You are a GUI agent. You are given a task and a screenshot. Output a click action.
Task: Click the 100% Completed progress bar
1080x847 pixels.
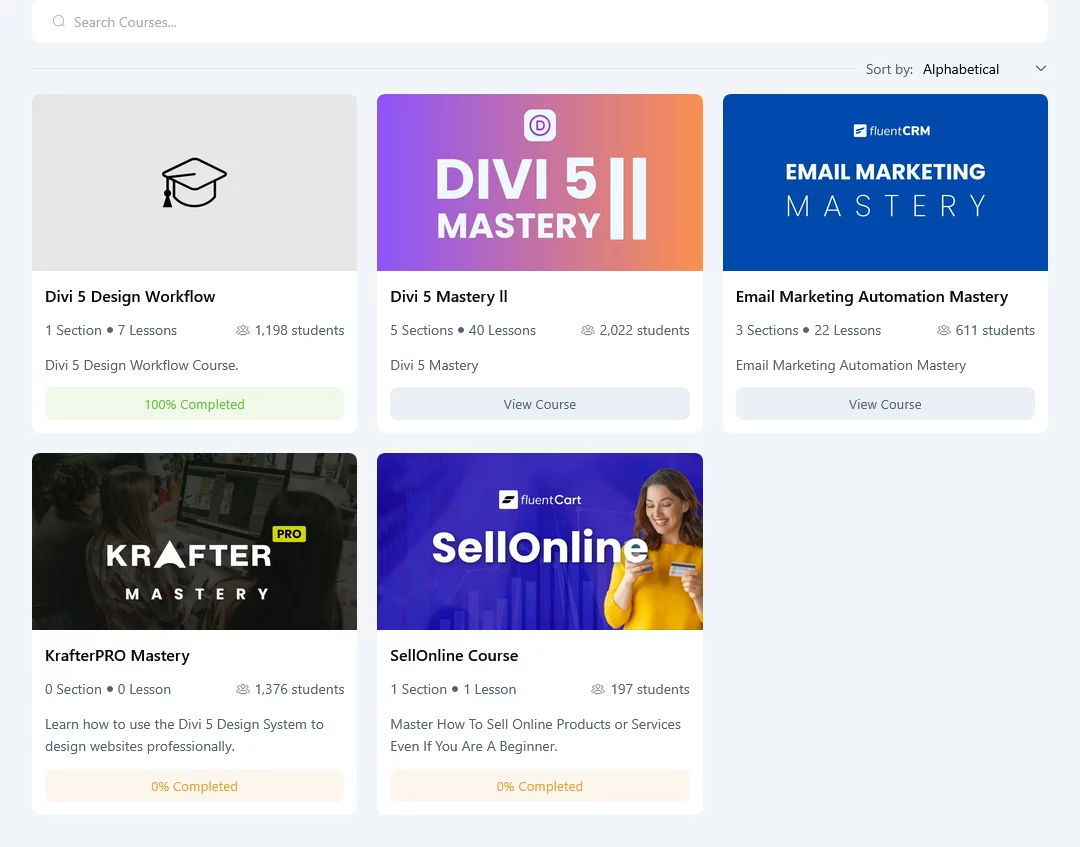194,404
